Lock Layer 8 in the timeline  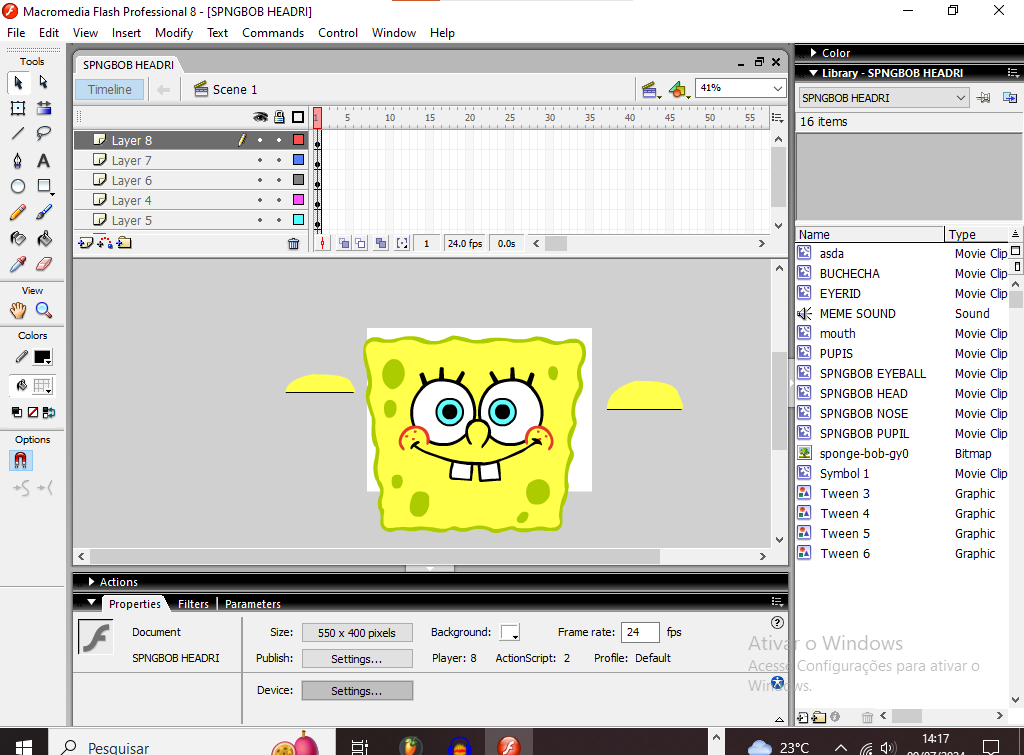coord(279,140)
